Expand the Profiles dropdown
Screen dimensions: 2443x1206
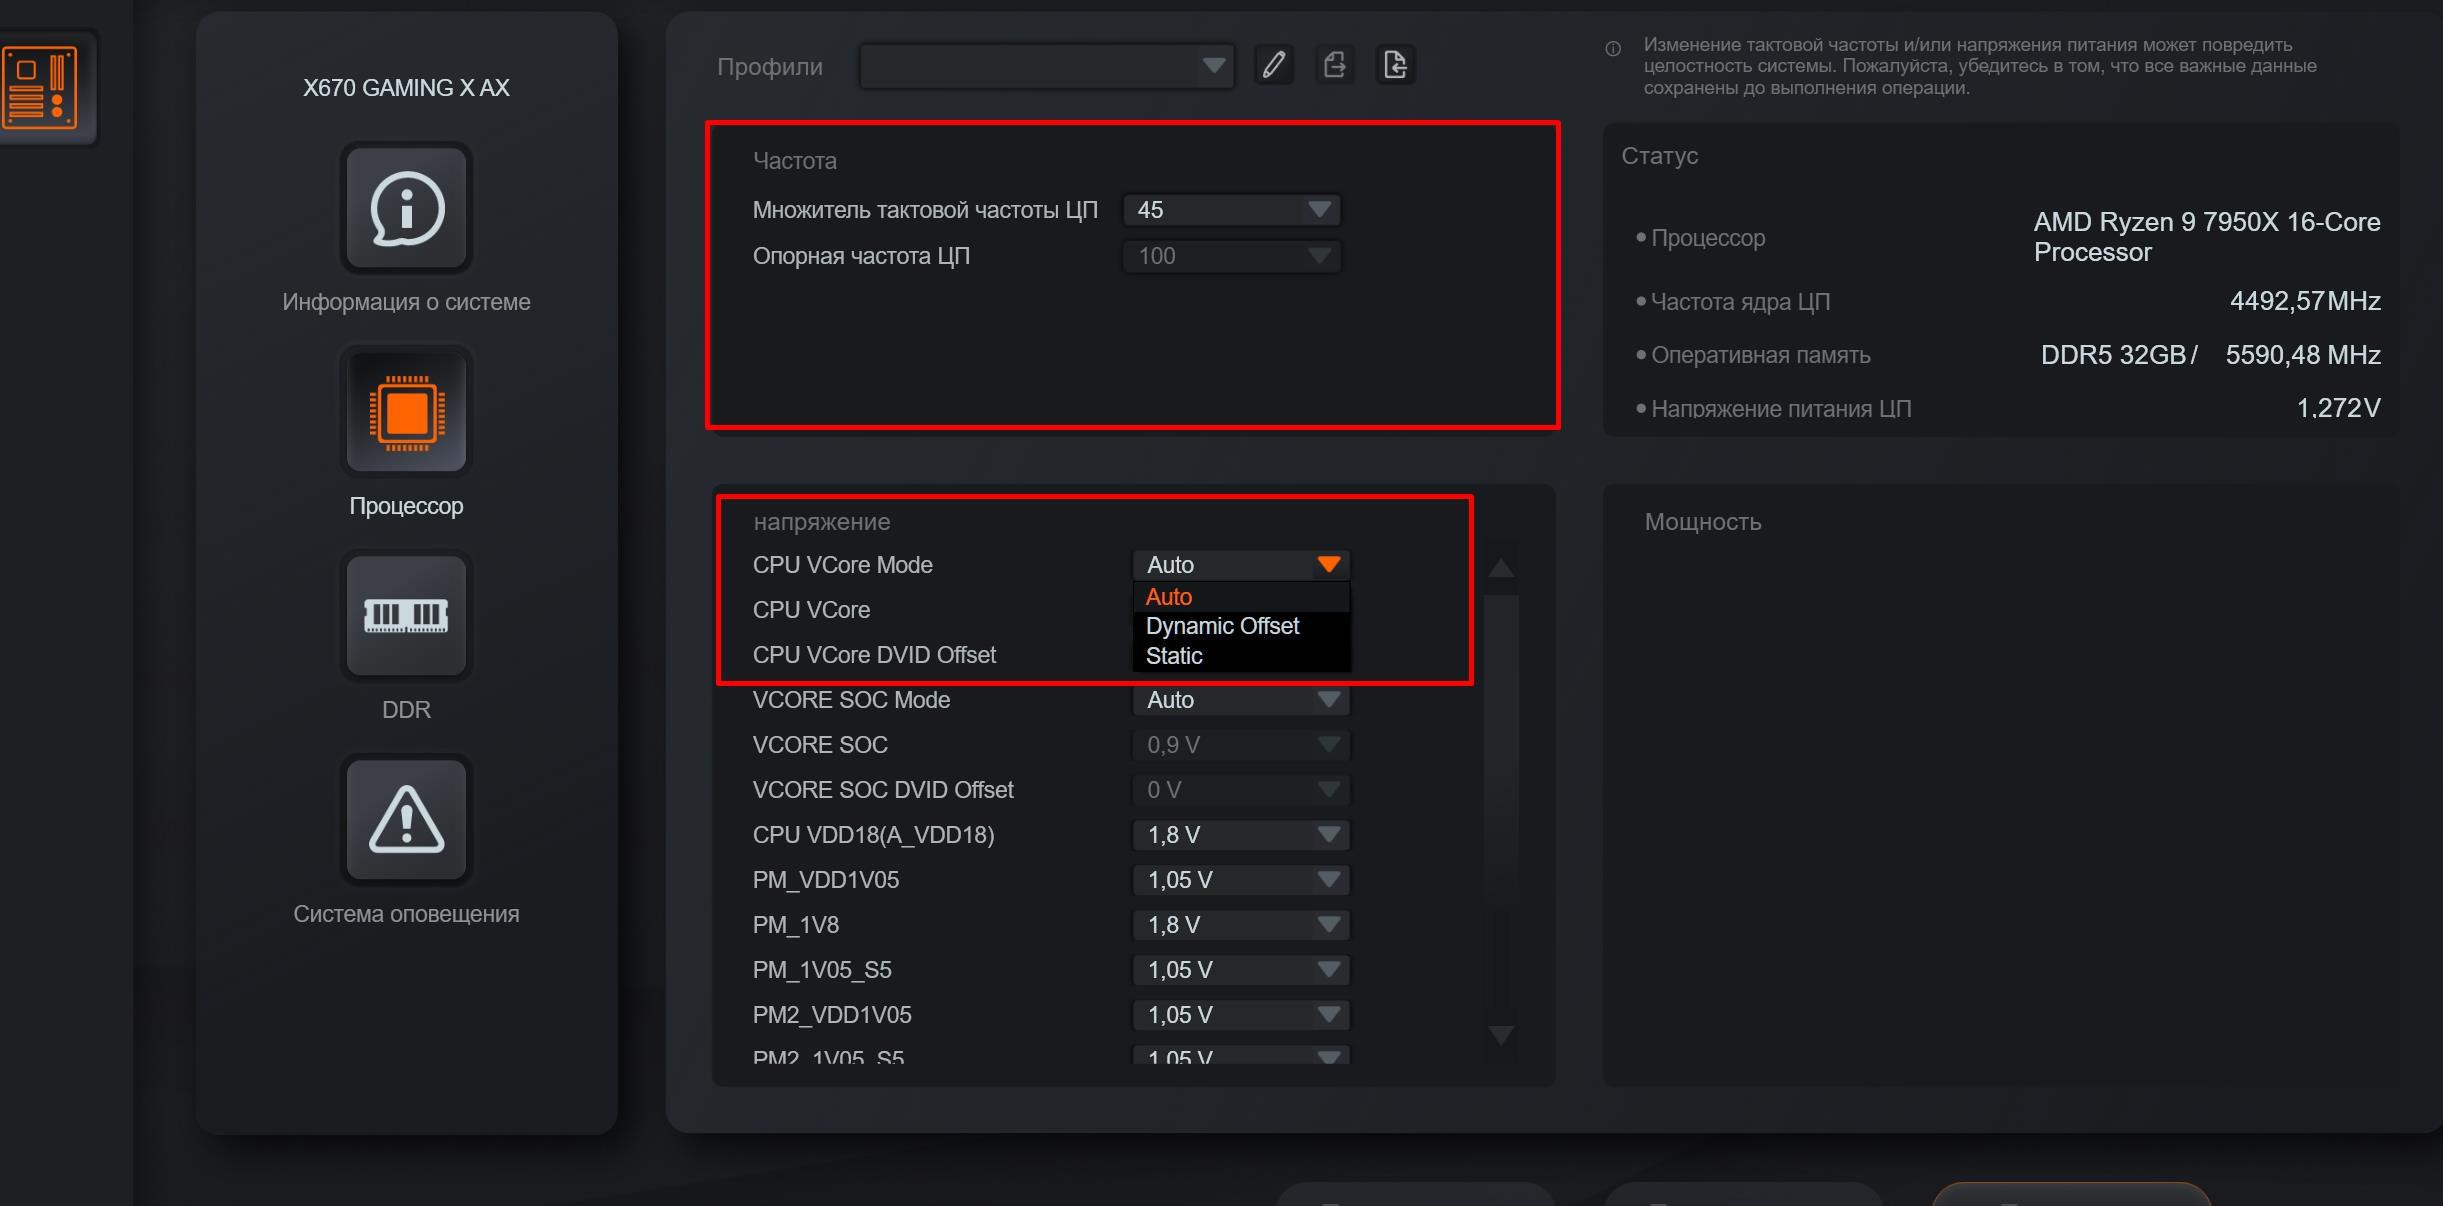coord(1046,66)
